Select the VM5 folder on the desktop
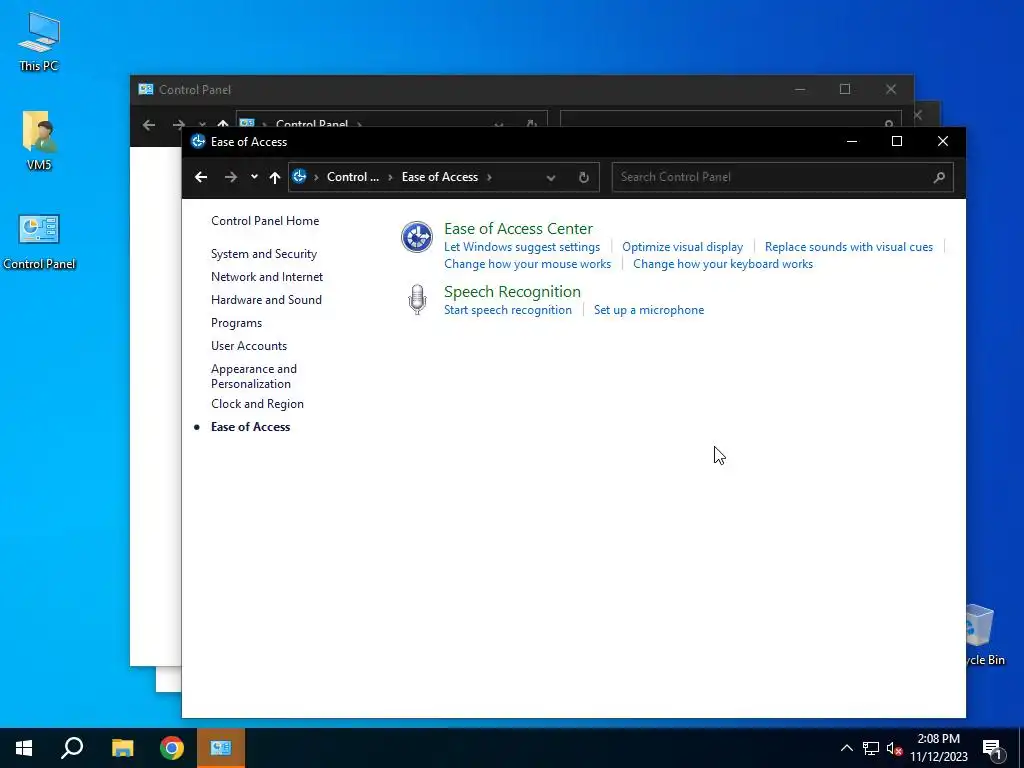 pos(39,140)
